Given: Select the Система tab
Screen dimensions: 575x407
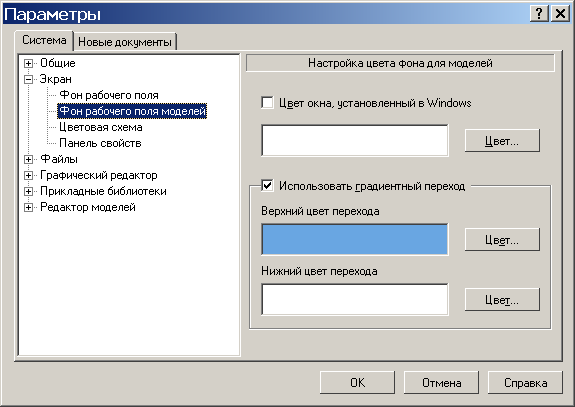Looking at the screenshot, I should (x=44, y=40).
